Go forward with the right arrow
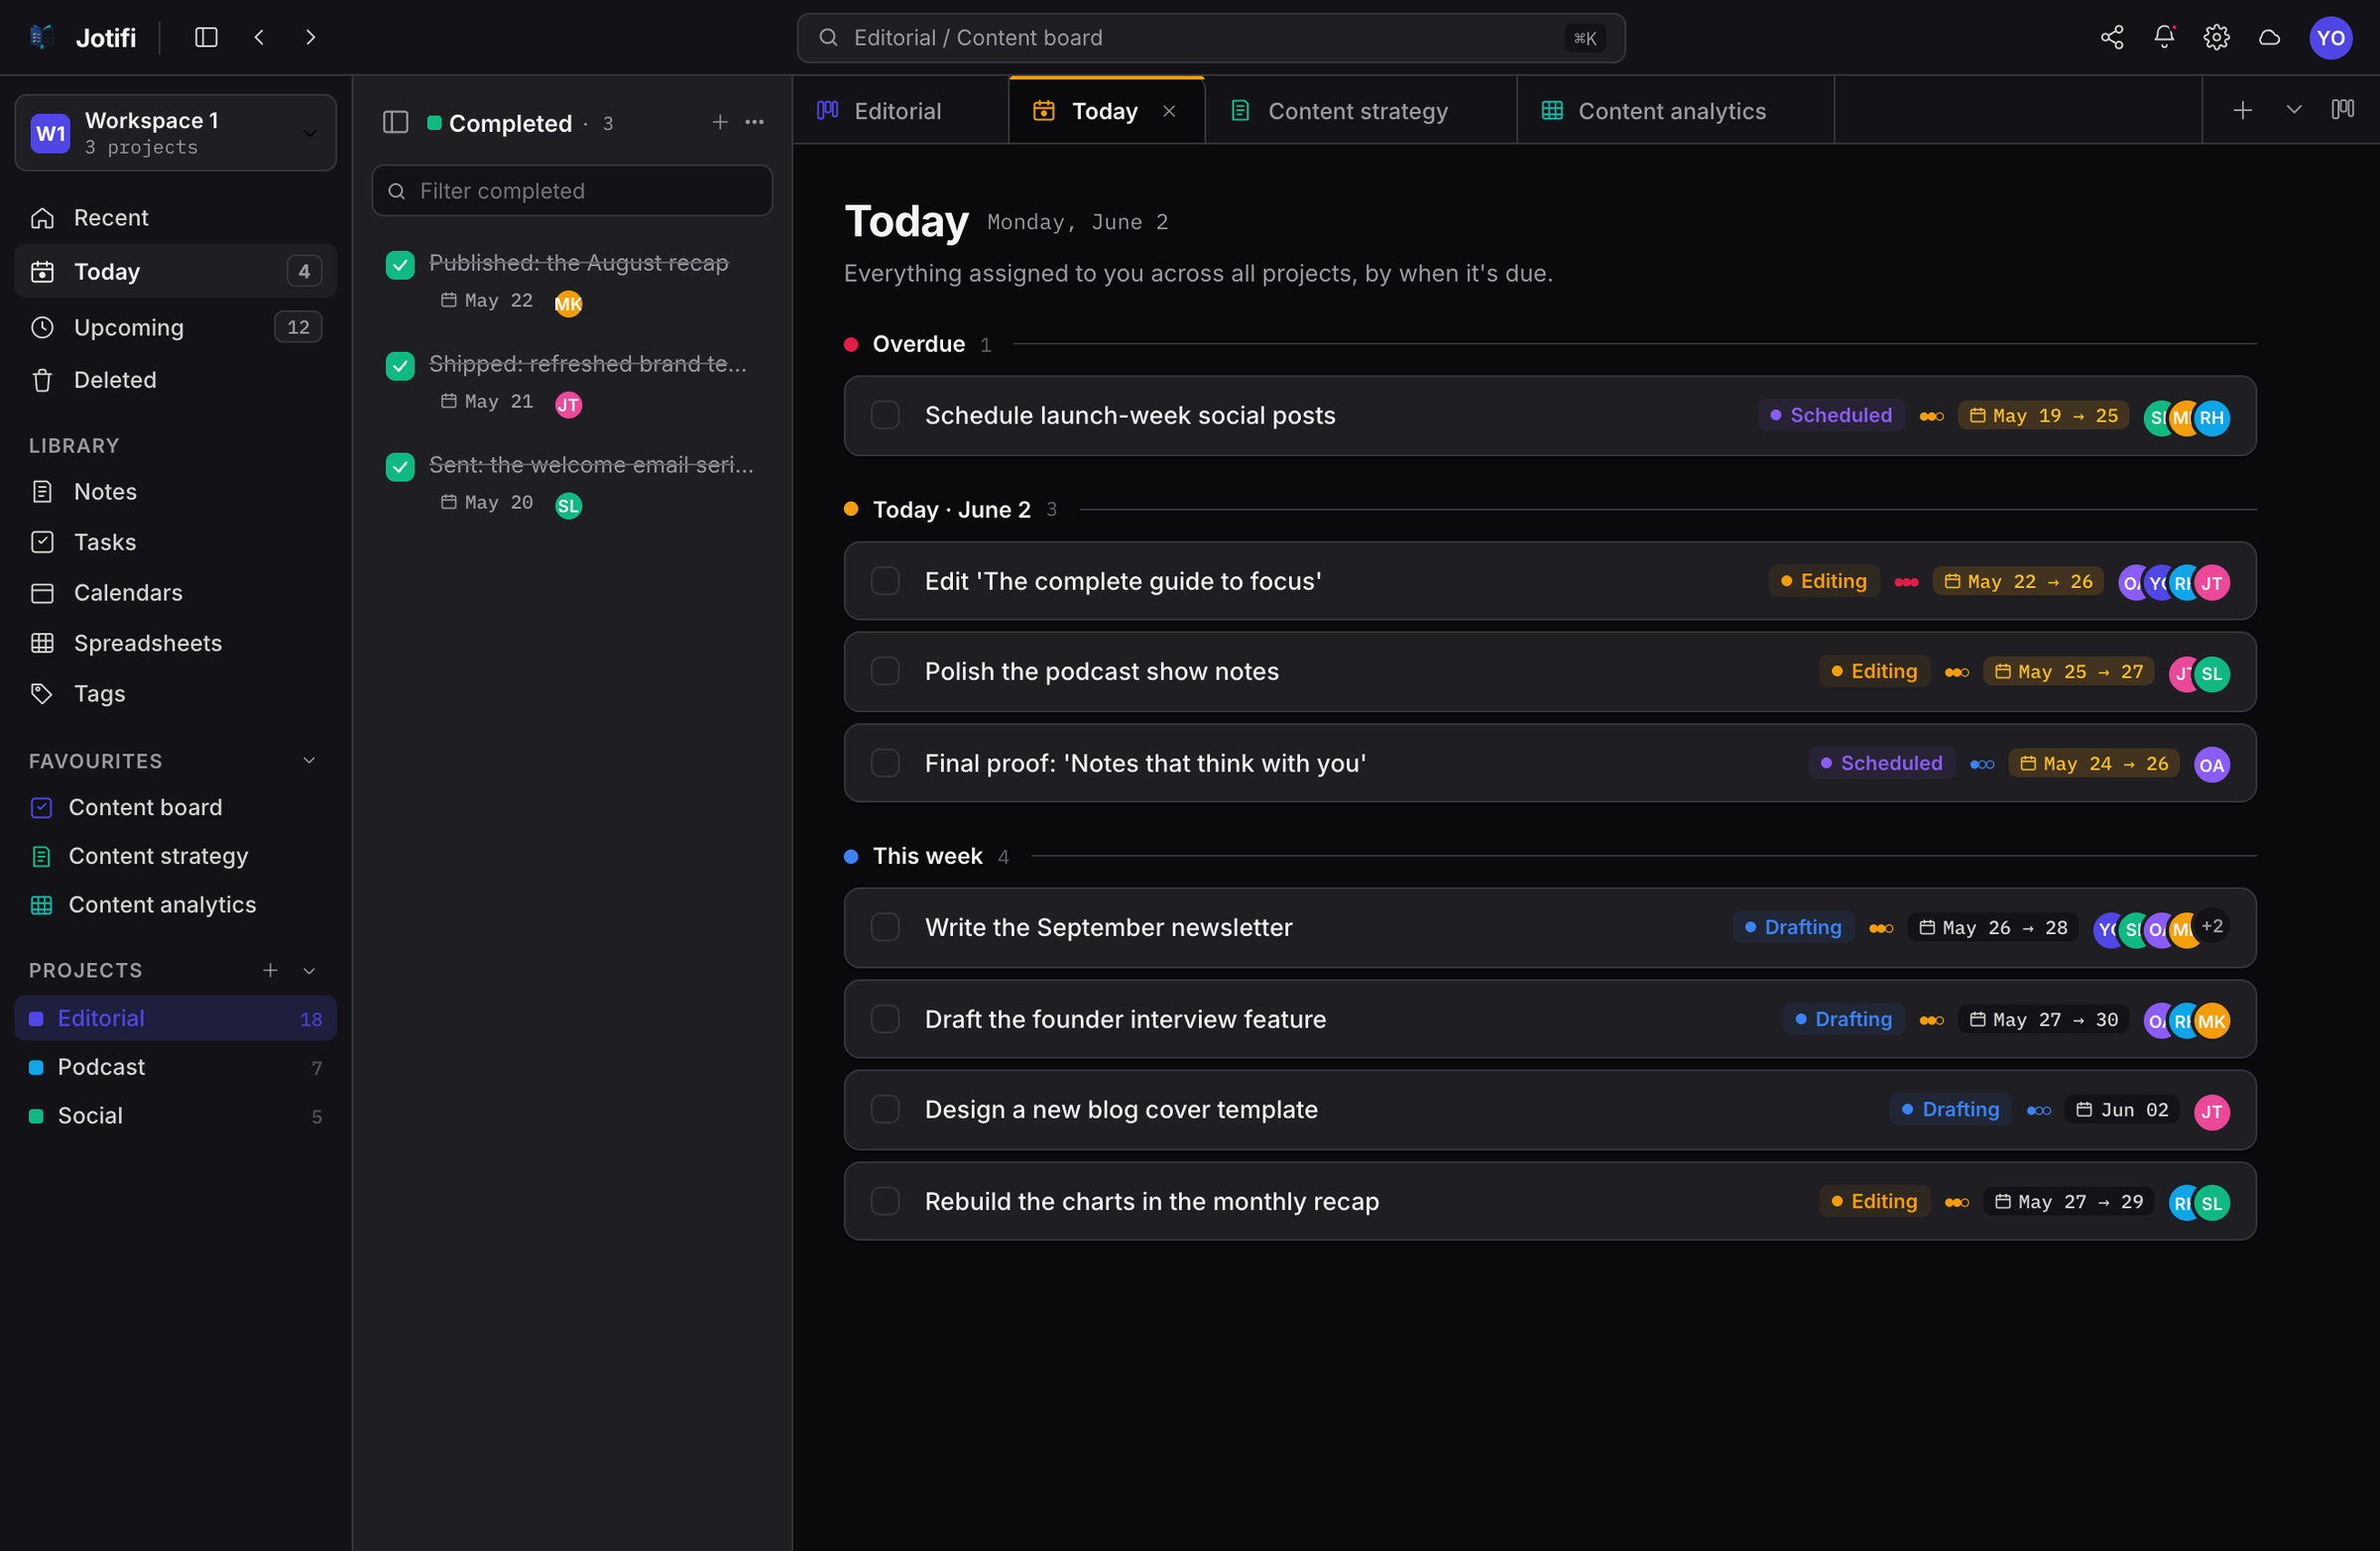Image resolution: width=2380 pixels, height=1551 pixels. click(311, 37)
